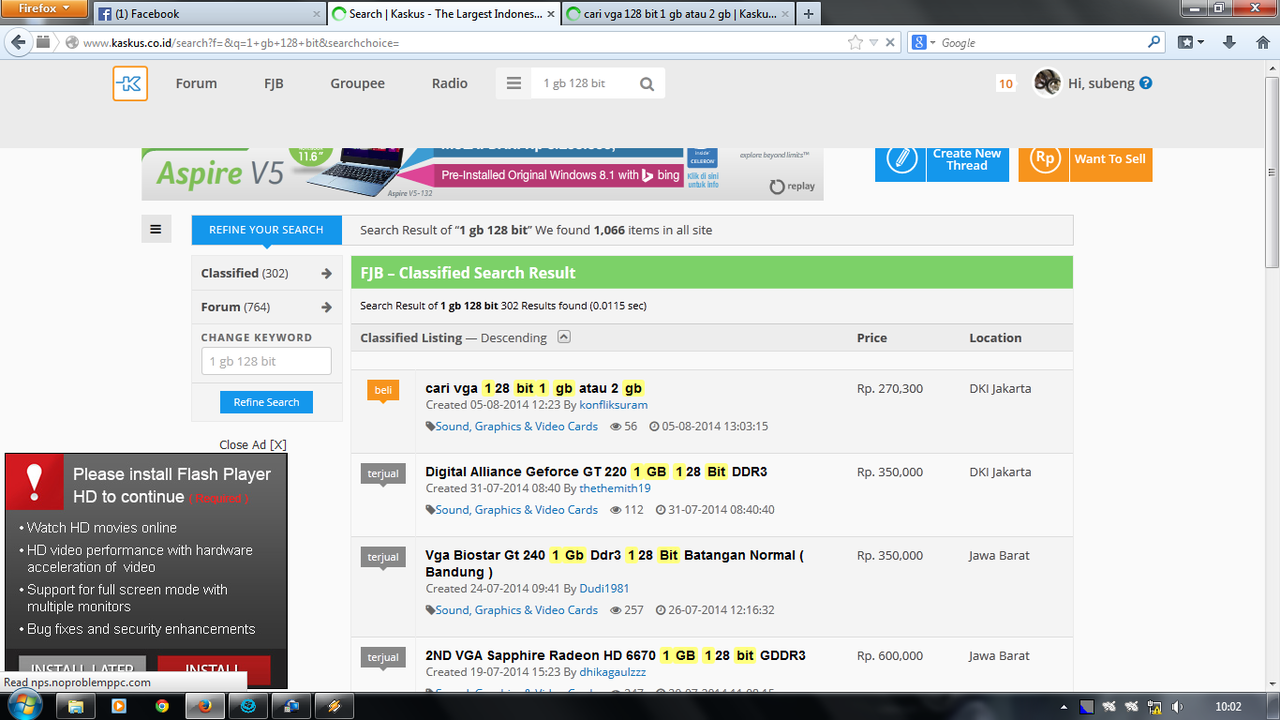Select the Search | Kaskus tab
The width and height of the screenshot is (1280, 720).
444,14
